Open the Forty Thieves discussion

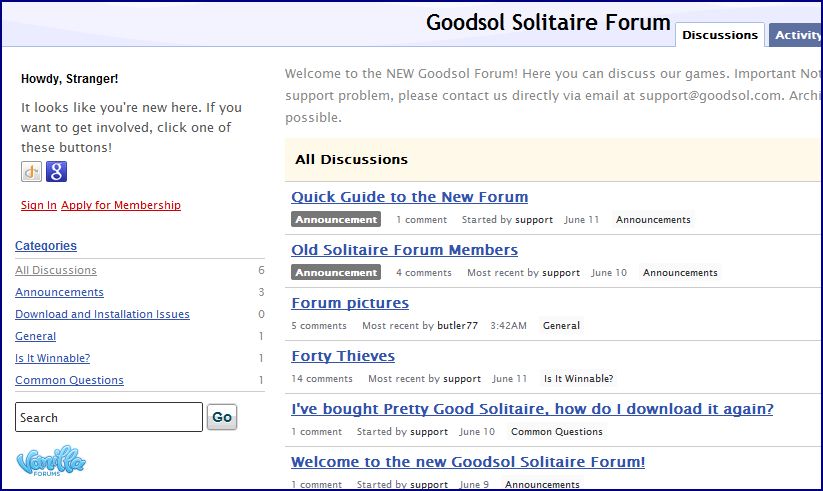point(343,356)
